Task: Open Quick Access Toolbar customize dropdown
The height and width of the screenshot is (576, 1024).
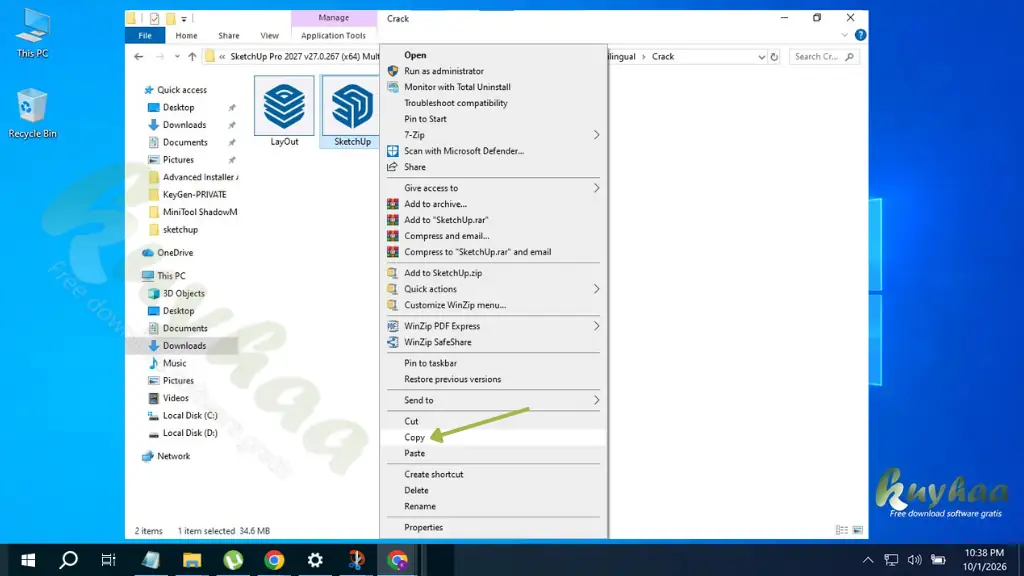Action: point(184,19)
